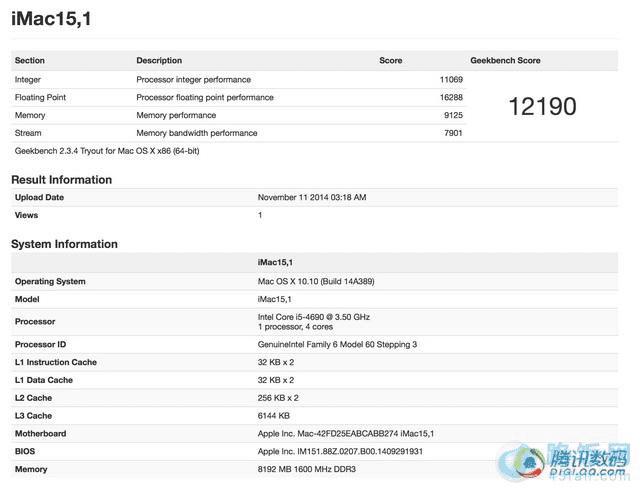Click the L1 Instruction Cache label
The height and width of the screenshot is (489, 640).
pos(55,362)
